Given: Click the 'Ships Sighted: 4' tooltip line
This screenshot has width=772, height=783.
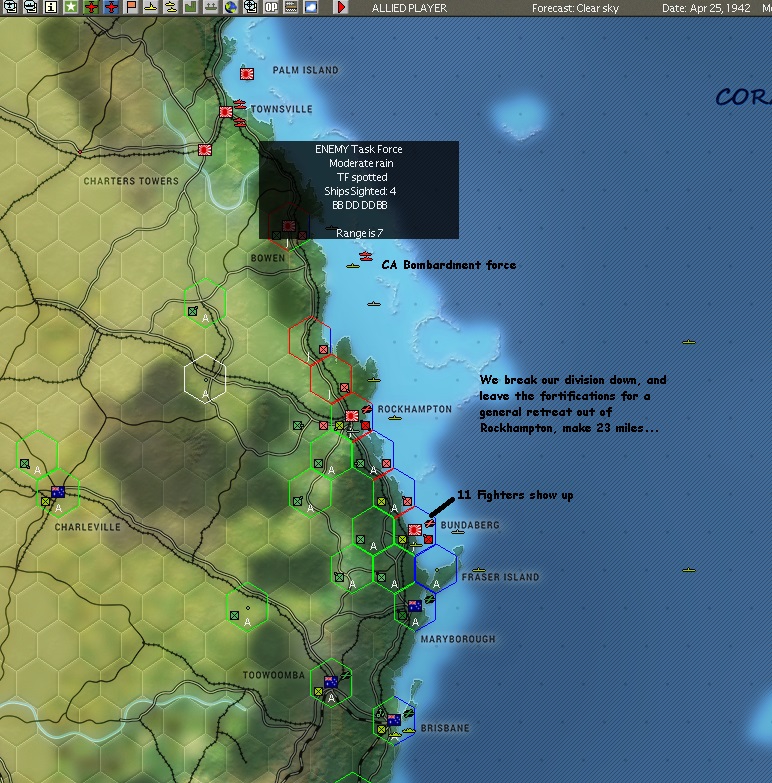Looking at the screenshot, I should point(360,191).
